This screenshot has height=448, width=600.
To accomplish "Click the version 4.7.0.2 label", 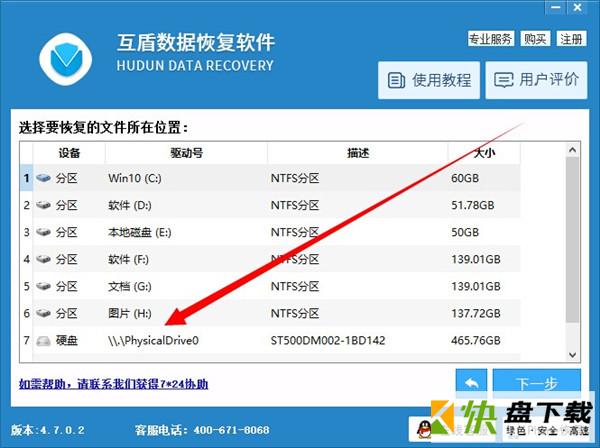I will point(48,430).
